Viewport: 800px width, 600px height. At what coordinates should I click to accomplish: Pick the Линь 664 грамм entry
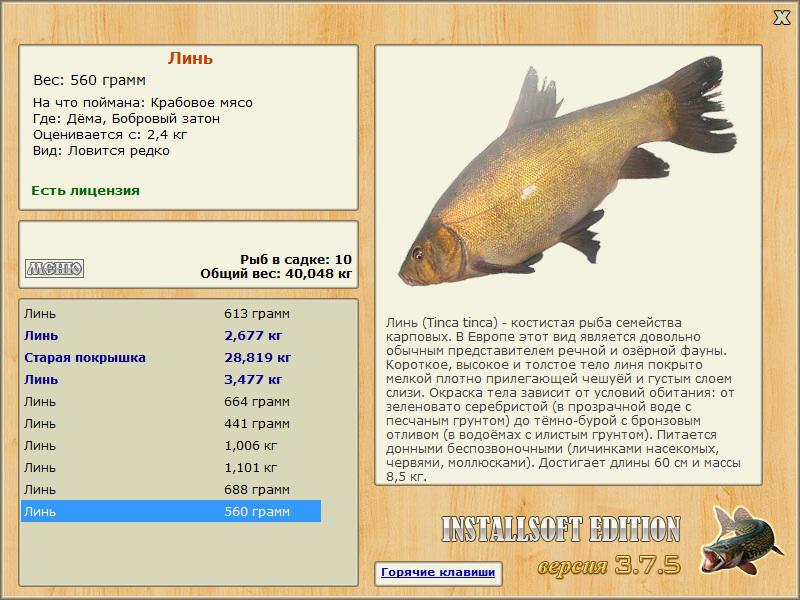click(171, 402)
